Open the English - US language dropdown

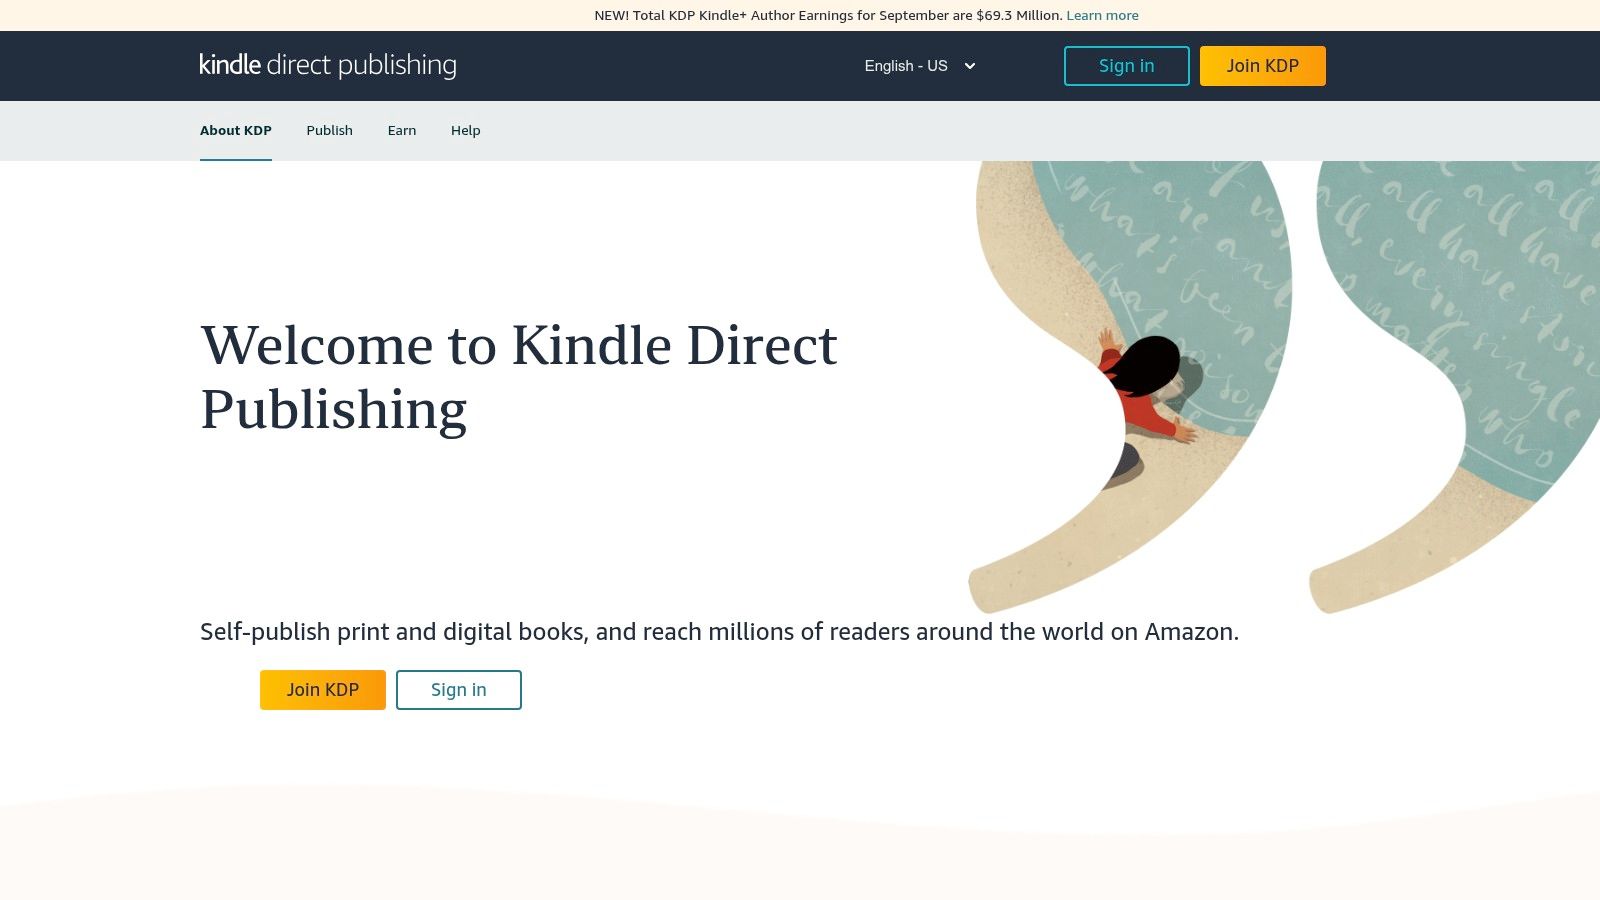pyautogui.click(x=920, y=66)
